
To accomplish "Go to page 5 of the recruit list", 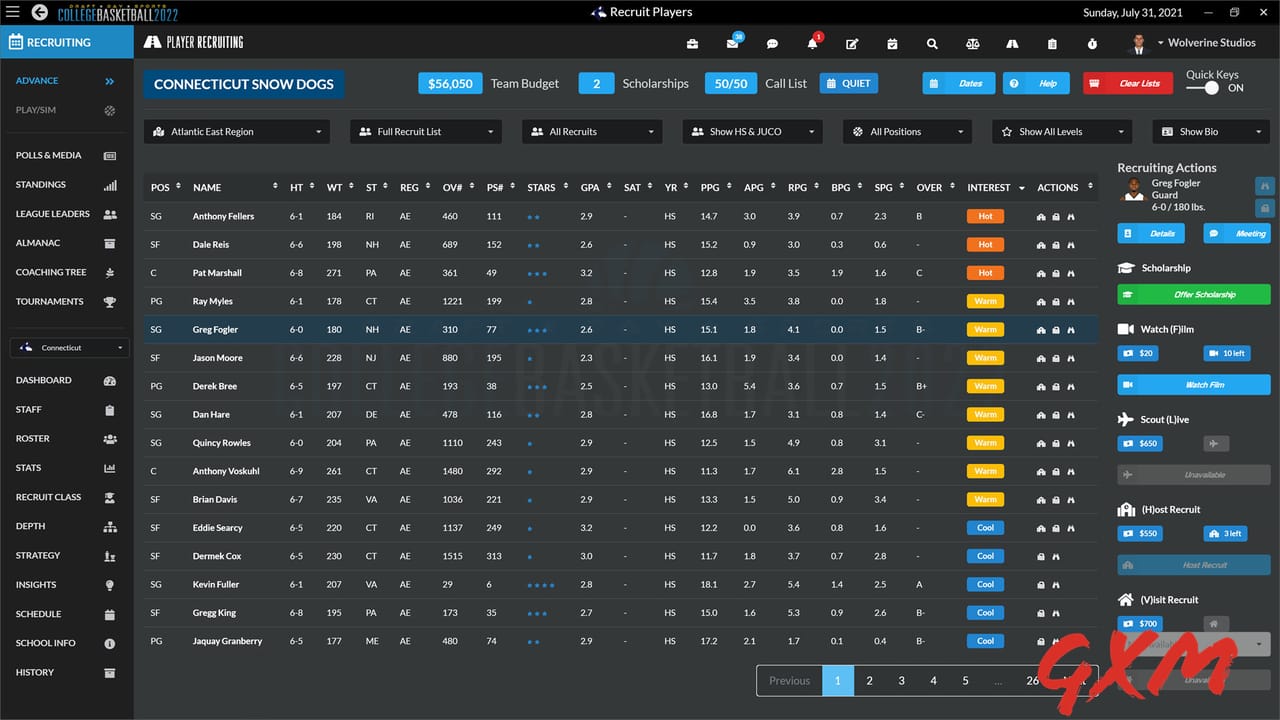I will (x=965, y=680).
